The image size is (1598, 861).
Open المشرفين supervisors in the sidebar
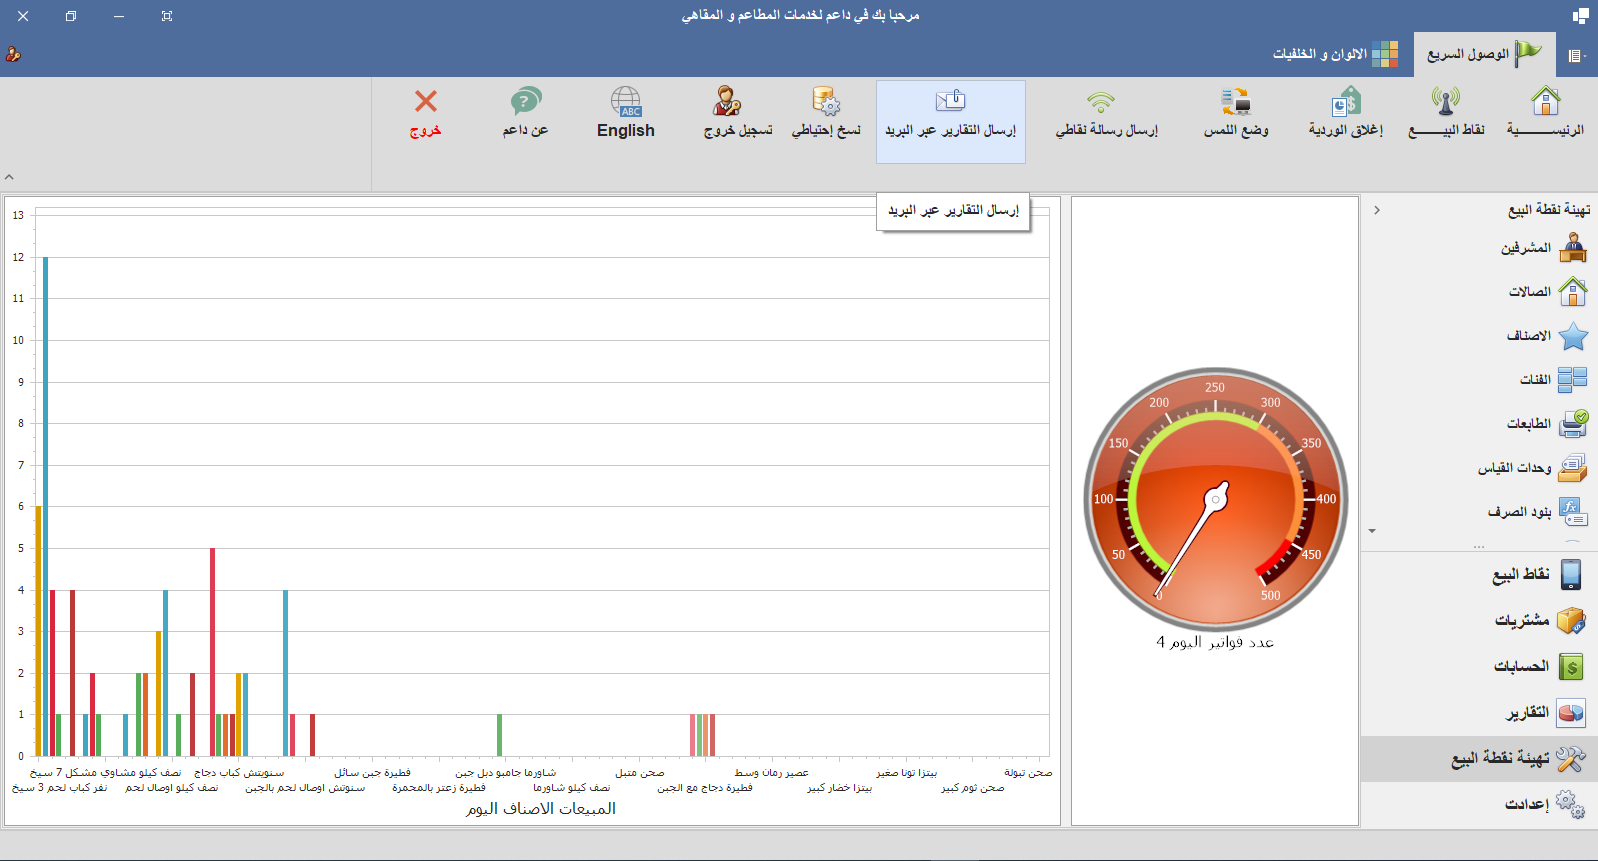point(1545,247)
